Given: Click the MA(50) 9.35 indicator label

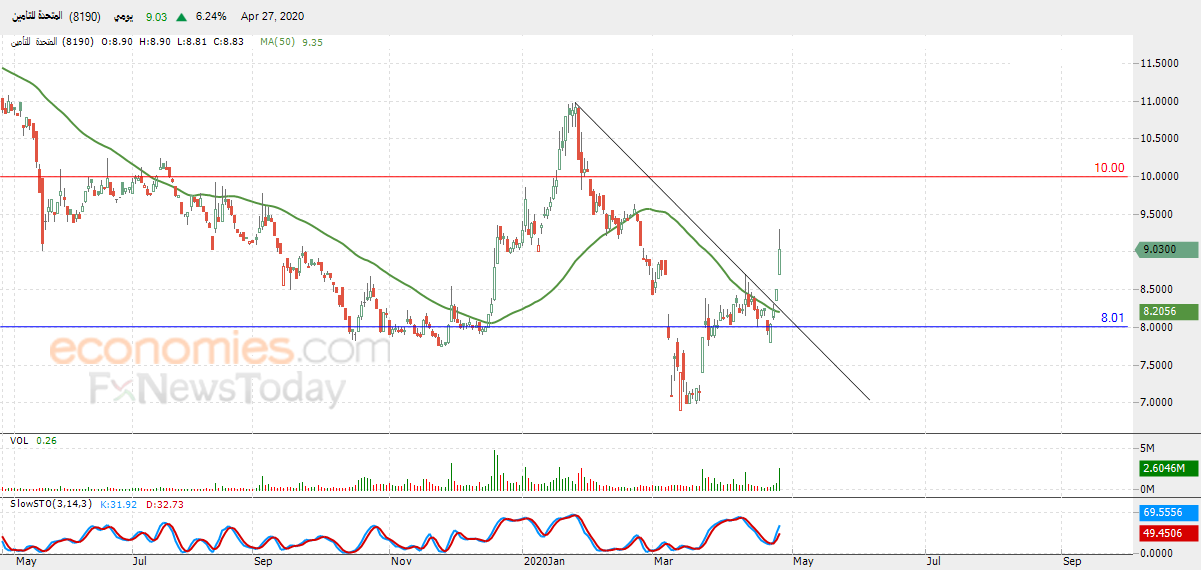Looking at the screenshot, I should [291, 42].
